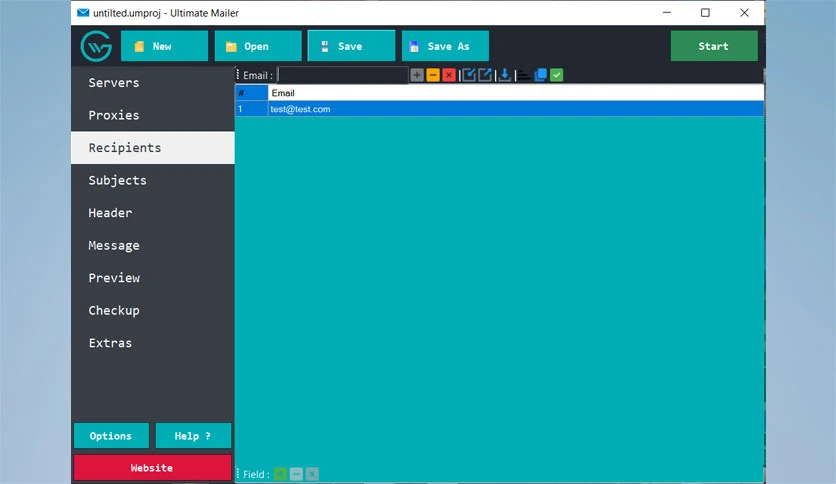This screenshot has width=836, height=484.
Task: Click the orange minus remove email icon
Action: click(x=433, y=75)
